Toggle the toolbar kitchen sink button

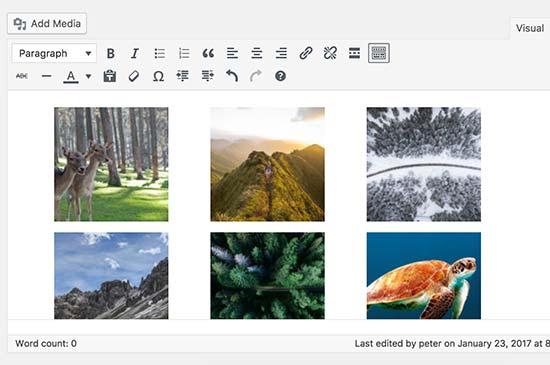pos(379,53)
